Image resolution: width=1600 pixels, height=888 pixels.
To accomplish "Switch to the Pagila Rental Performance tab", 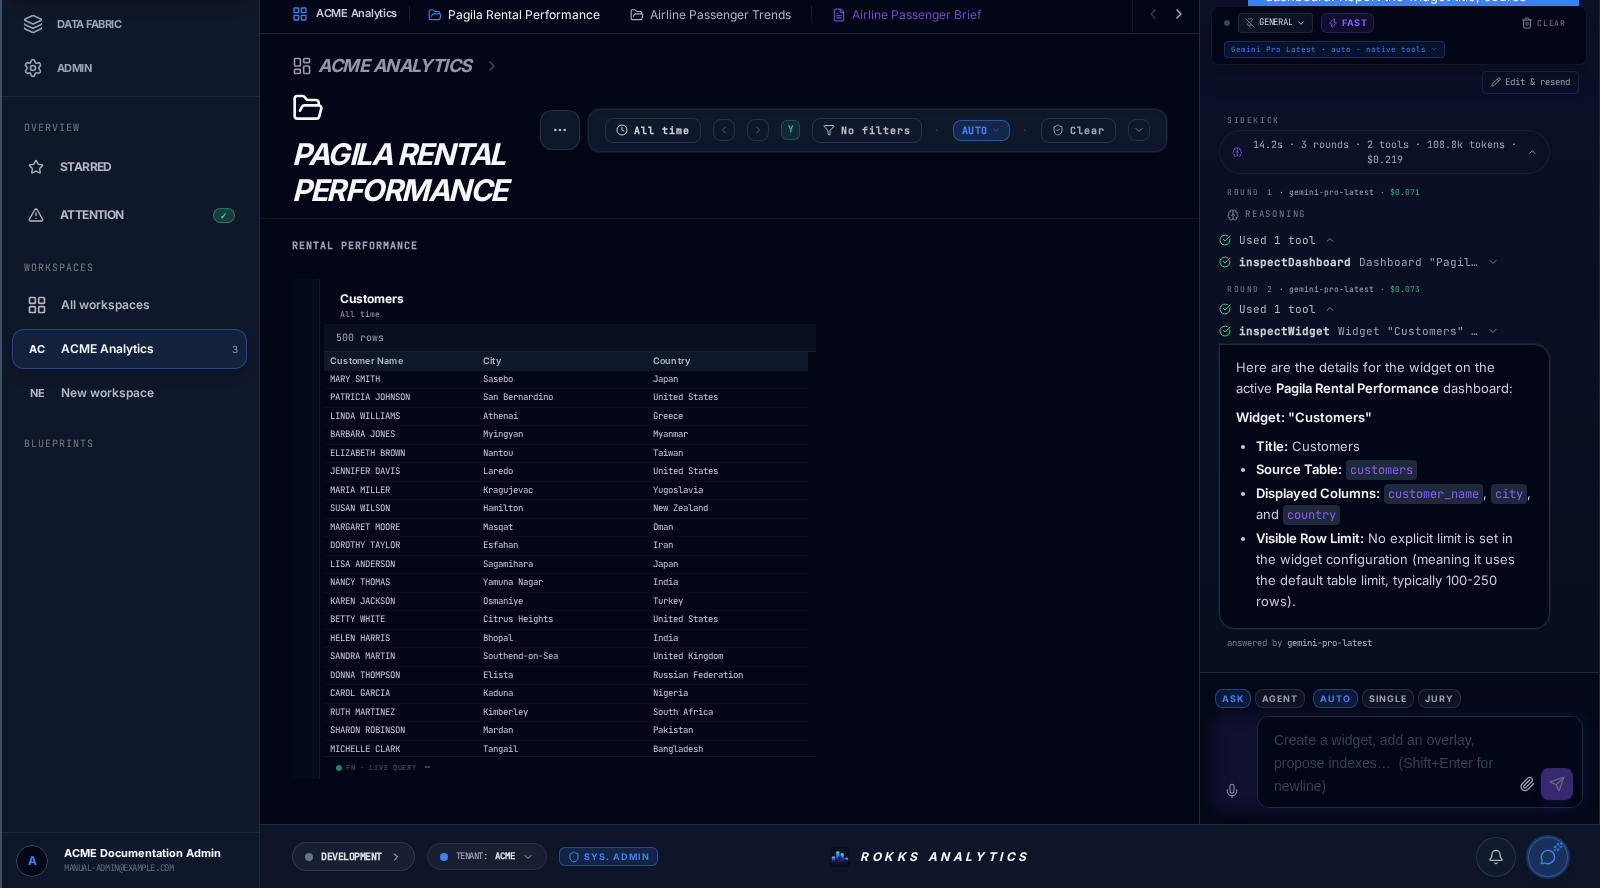I will pos(514,15).
